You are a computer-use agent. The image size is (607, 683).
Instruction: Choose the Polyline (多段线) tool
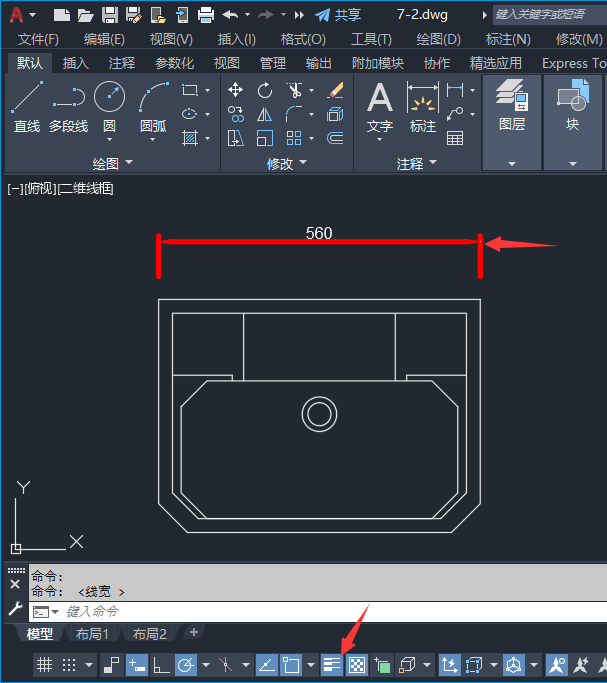[x=69, y=106]
